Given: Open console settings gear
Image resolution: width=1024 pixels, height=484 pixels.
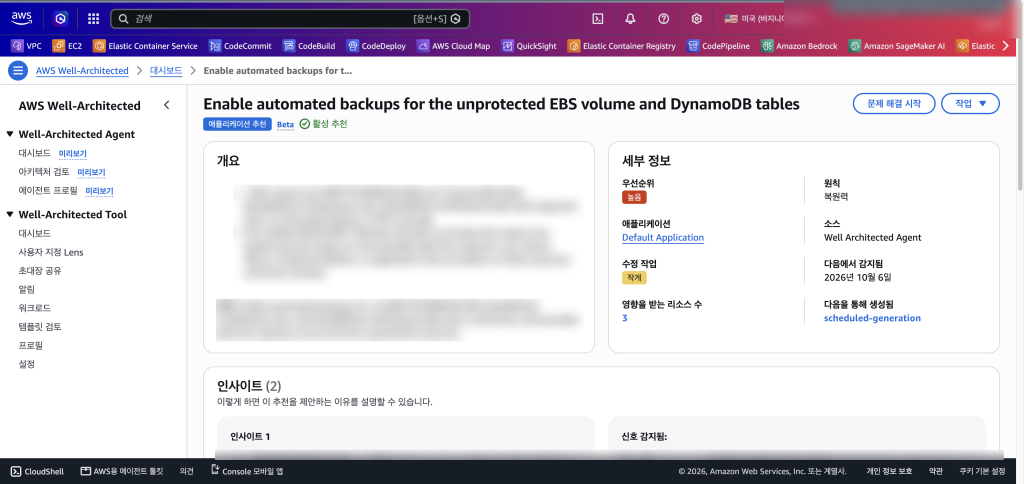Looking at the screenshot, I should 697,19.
